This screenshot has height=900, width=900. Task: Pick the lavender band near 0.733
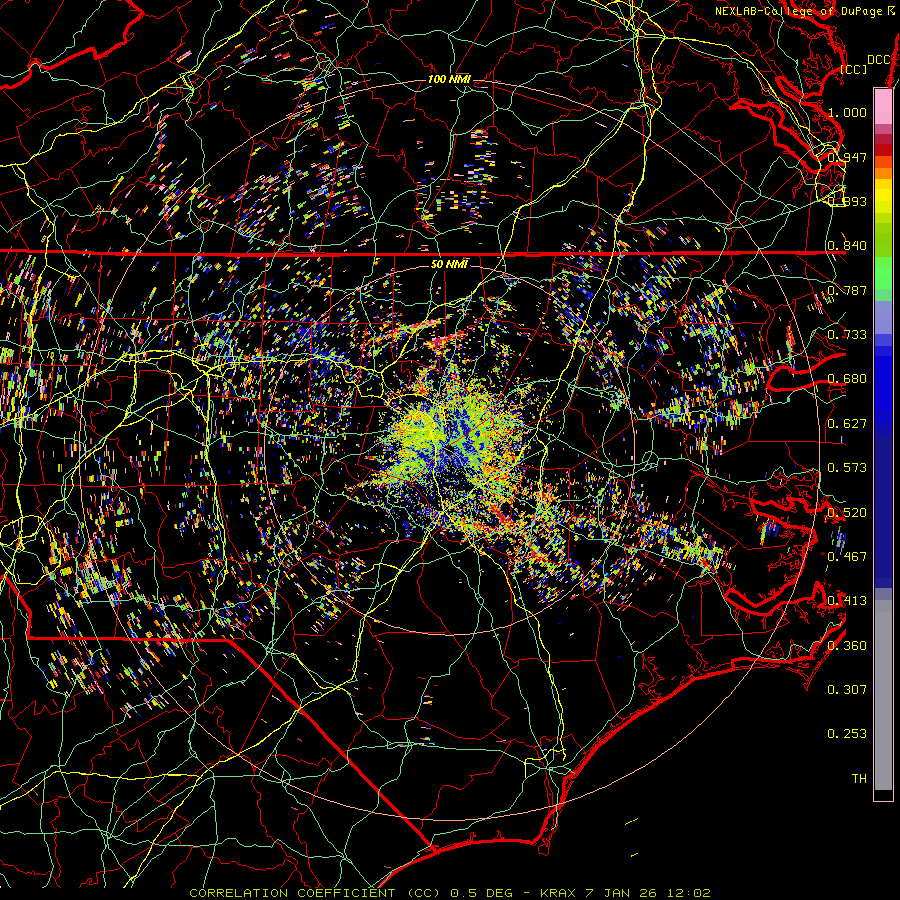coord(883,317)
